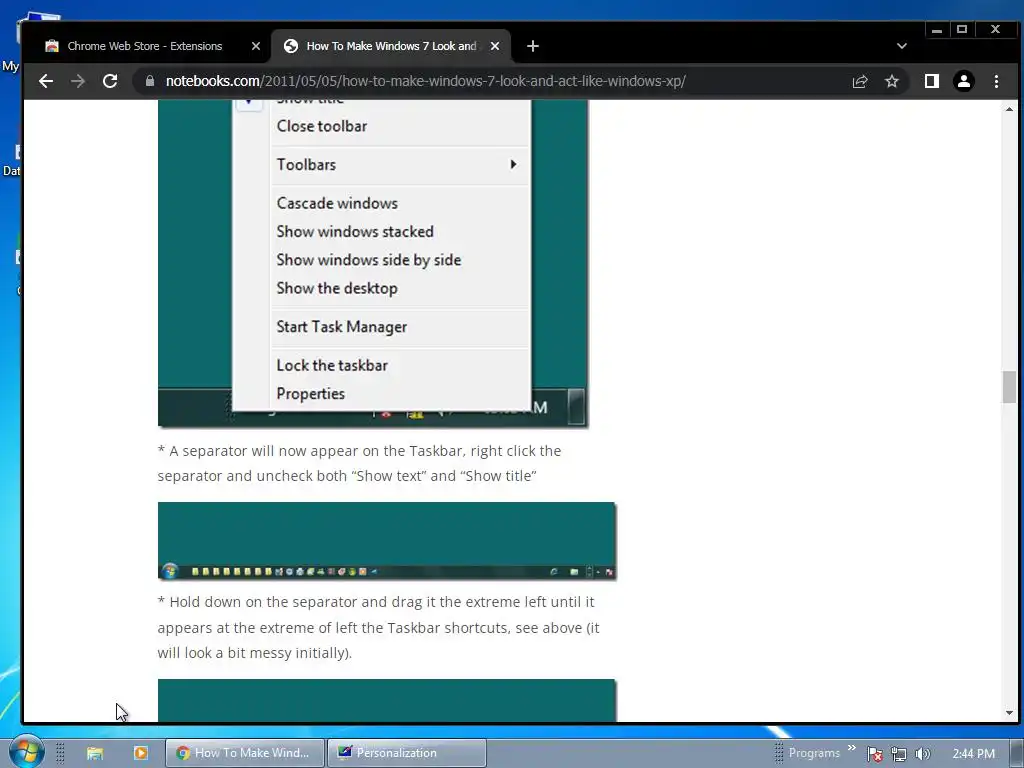The width and height of the screenshot is (1024, 768).
Task: Click the paragraph starting 'A separator will now appear'
Action: point(359,463)
